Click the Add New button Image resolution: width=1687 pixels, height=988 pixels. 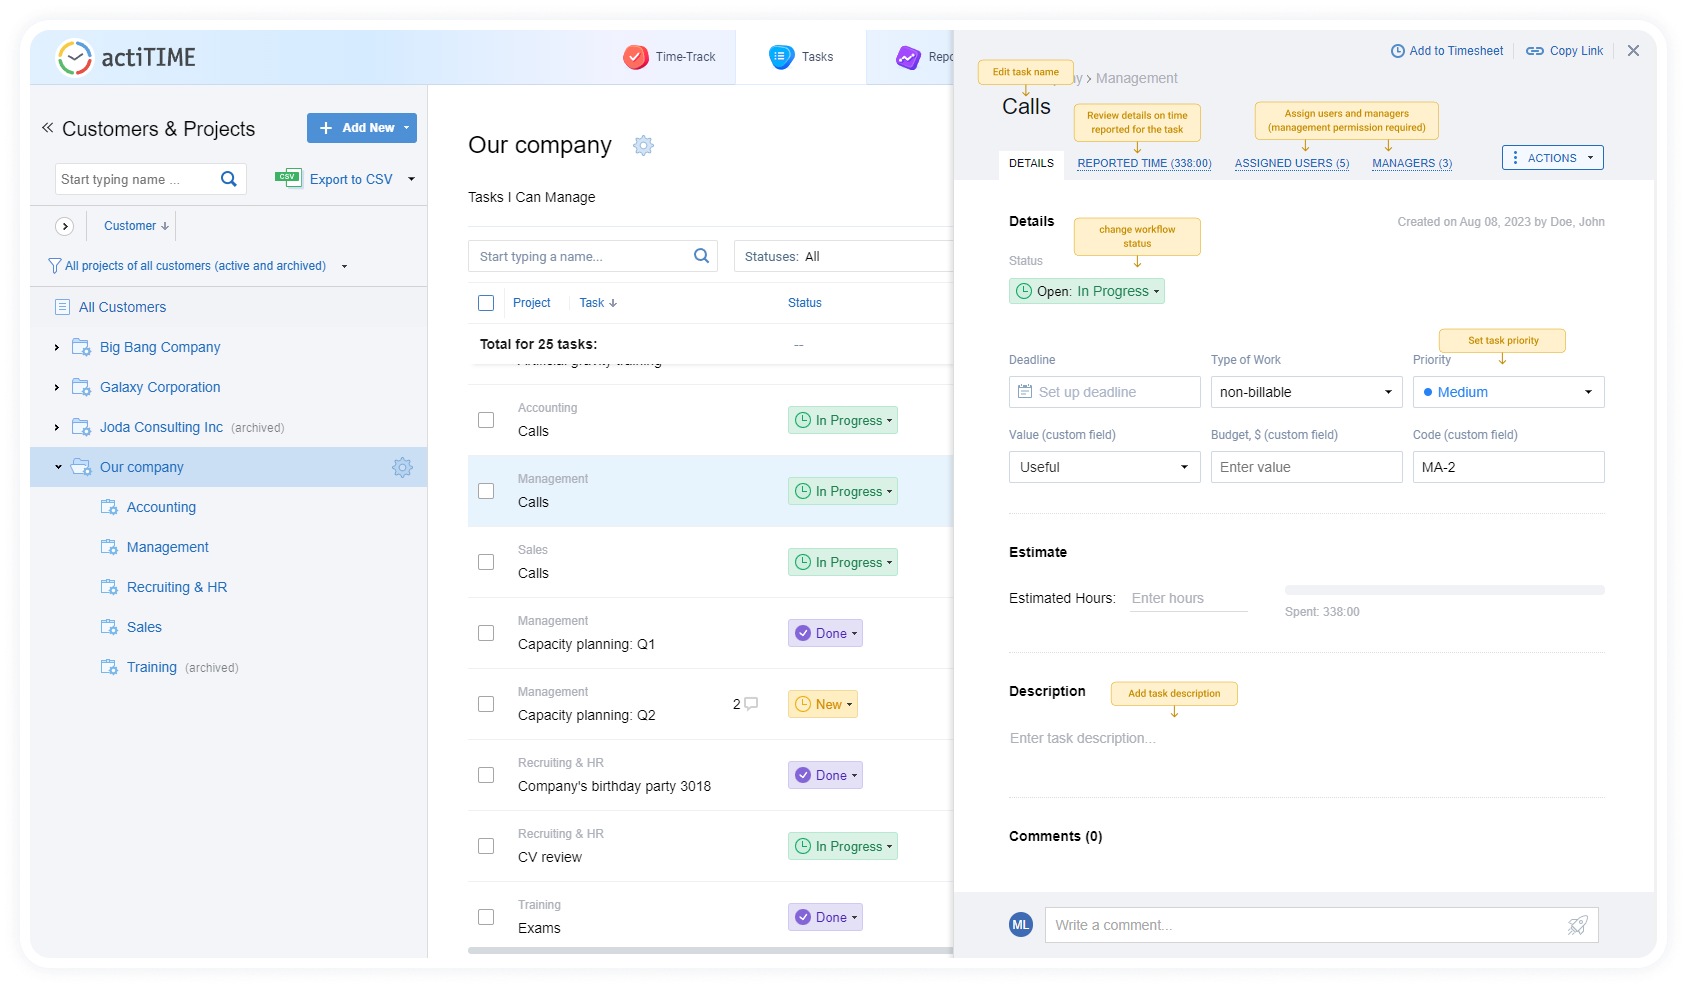coord(362,128)
